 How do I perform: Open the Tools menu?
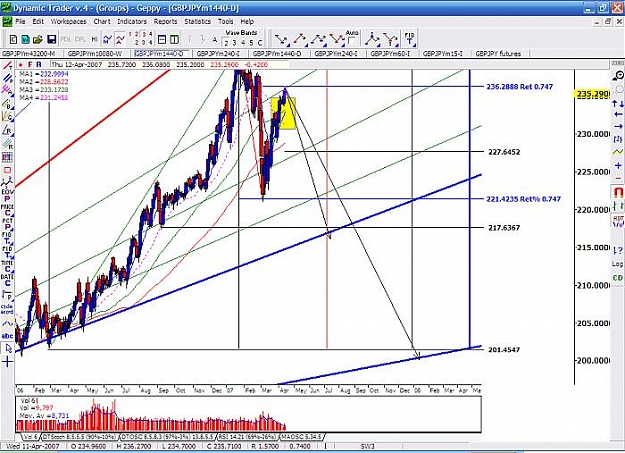point(226,22)
